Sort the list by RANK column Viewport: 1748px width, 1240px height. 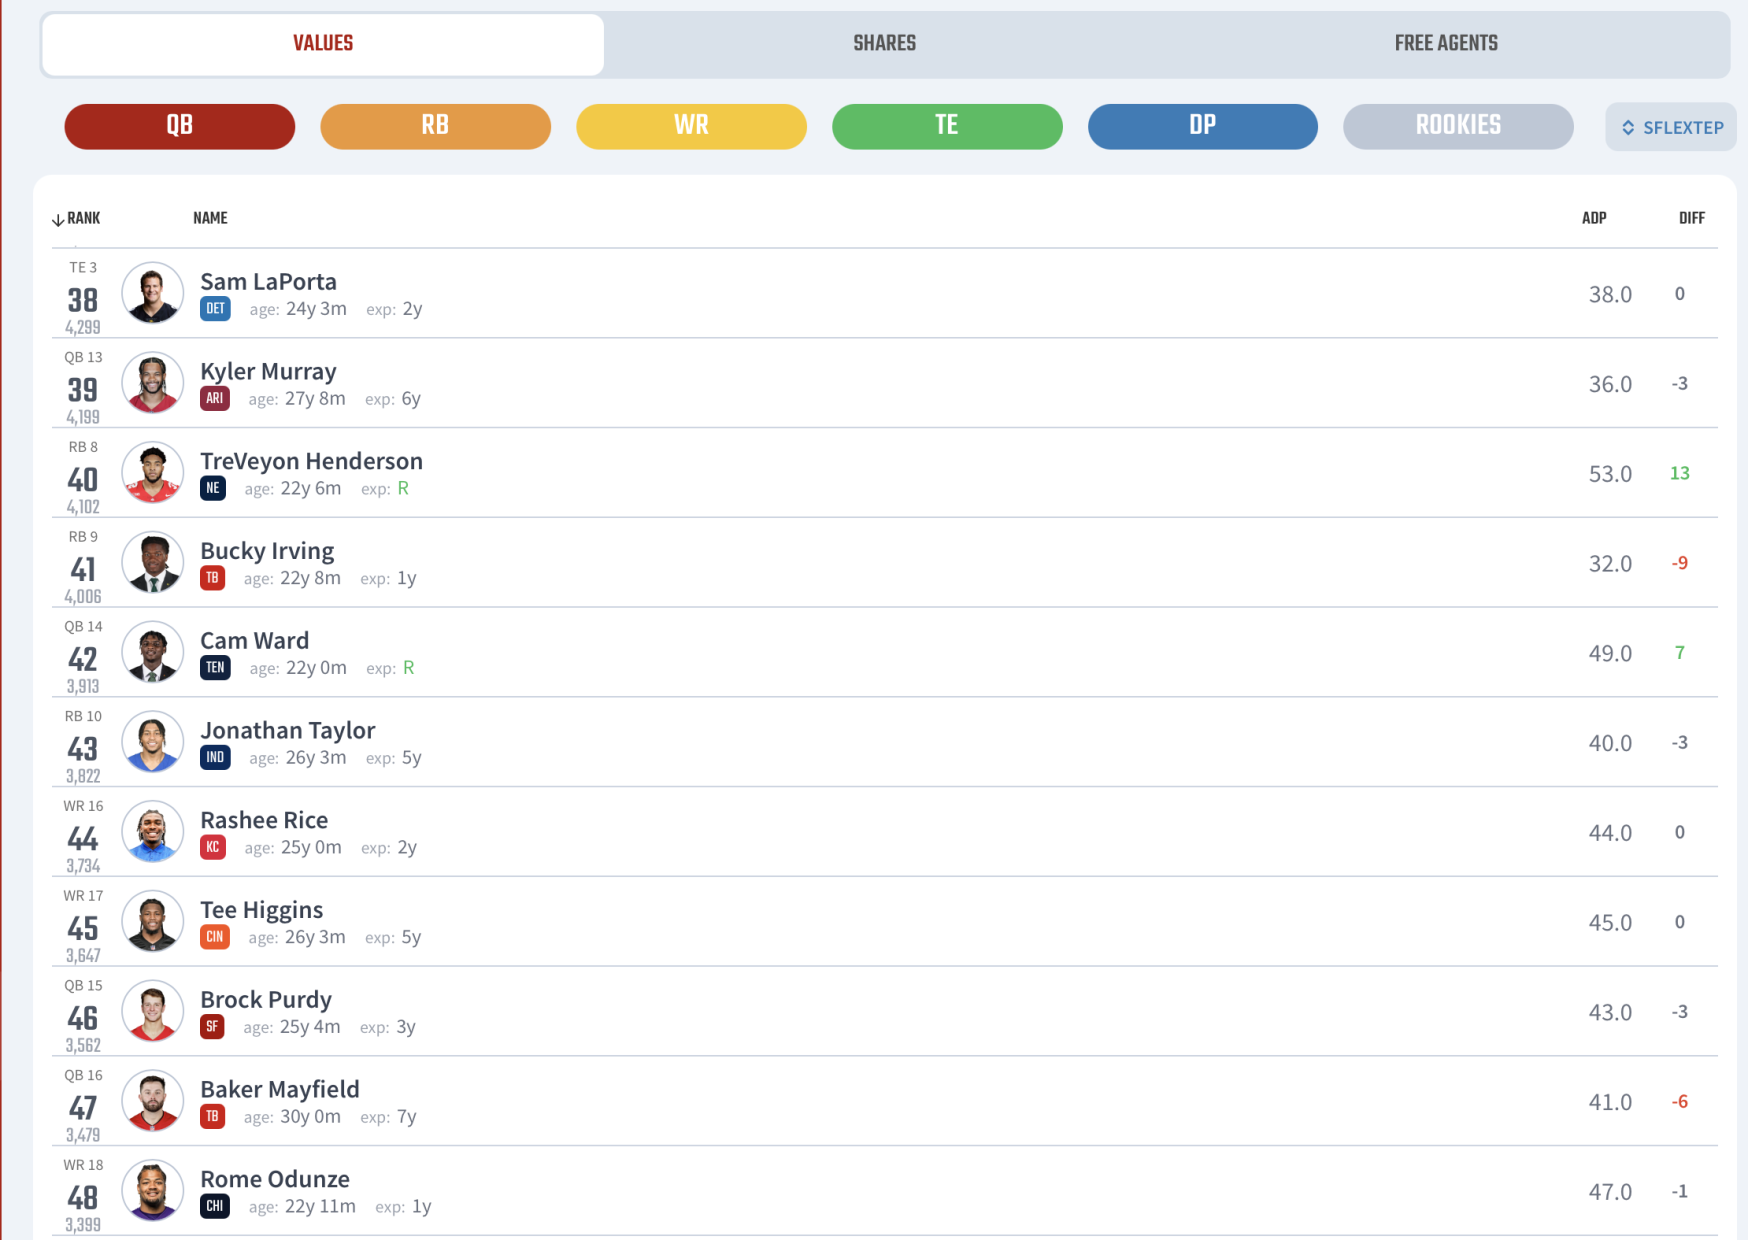pyautogui.click(x=77, y=218)
